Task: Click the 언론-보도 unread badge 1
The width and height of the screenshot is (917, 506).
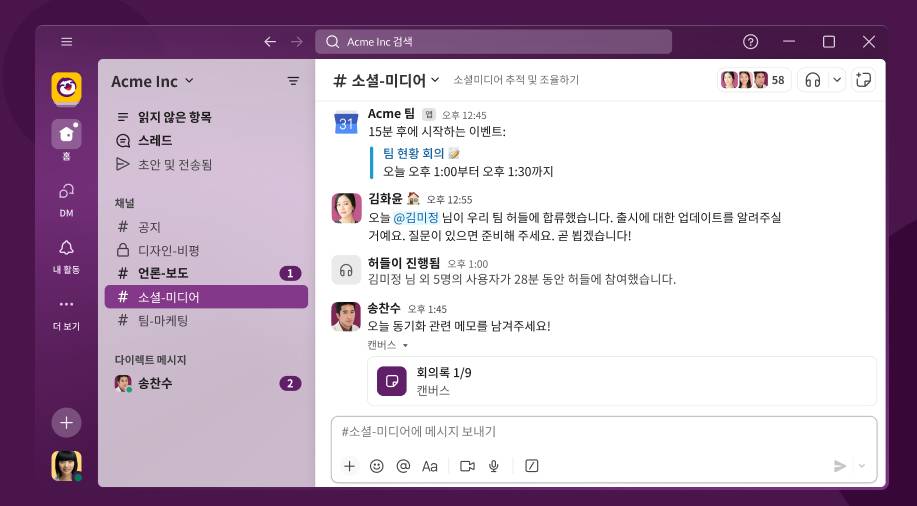Action: (x=290, y=273)
